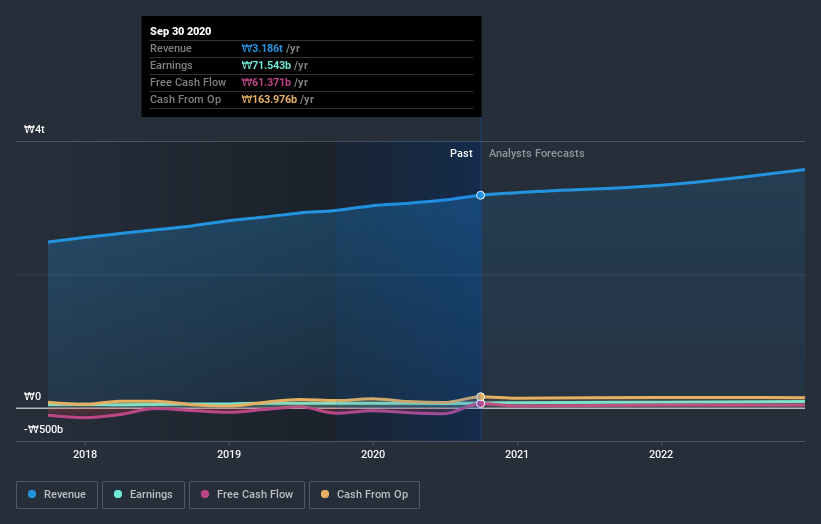
Task: Toggle the Earnings legend series
Action: (x=143, y=495)
